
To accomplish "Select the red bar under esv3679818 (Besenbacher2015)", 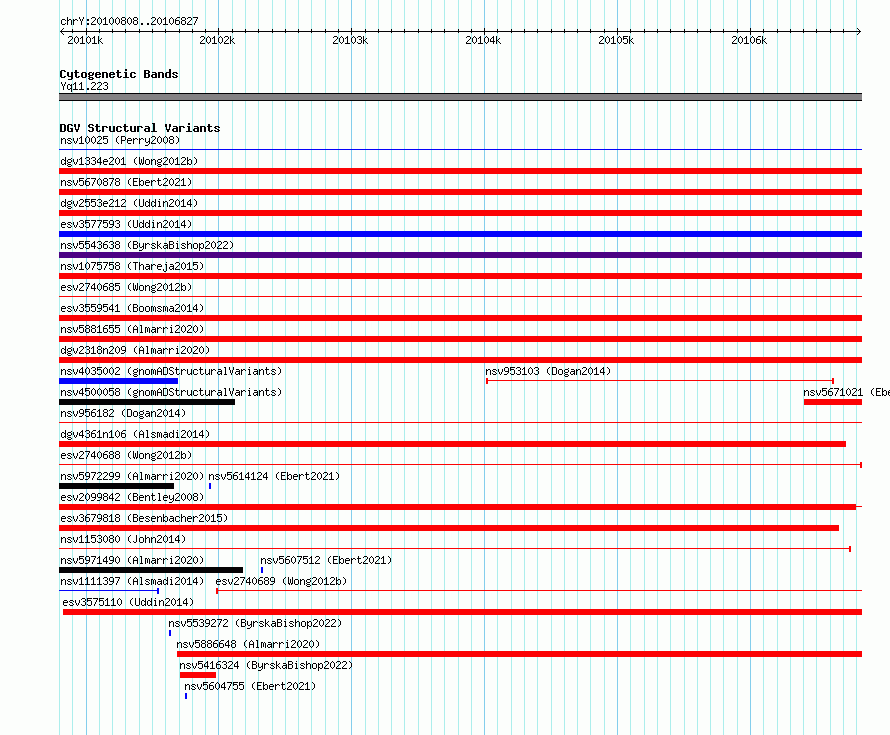I will [449, 528].
